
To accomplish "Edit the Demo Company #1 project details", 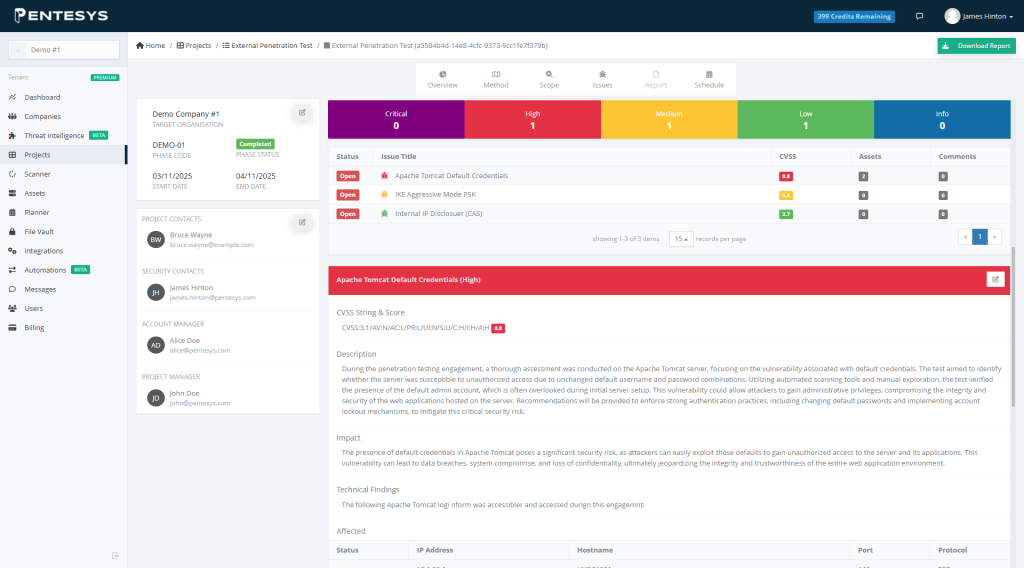I will 302,113.
